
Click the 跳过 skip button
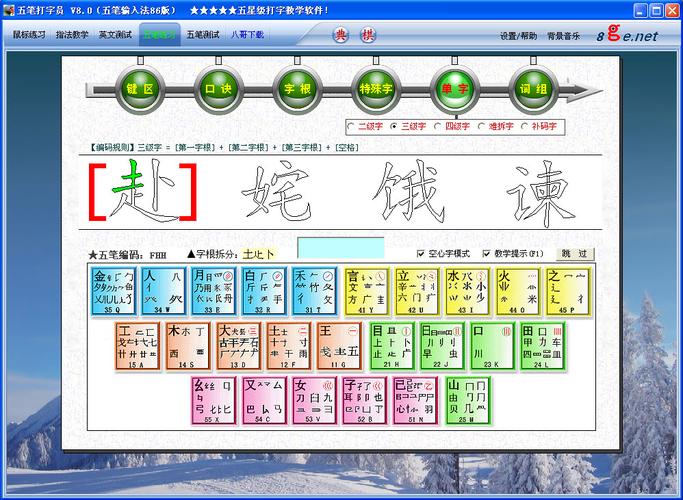click(x=576, y=254)
